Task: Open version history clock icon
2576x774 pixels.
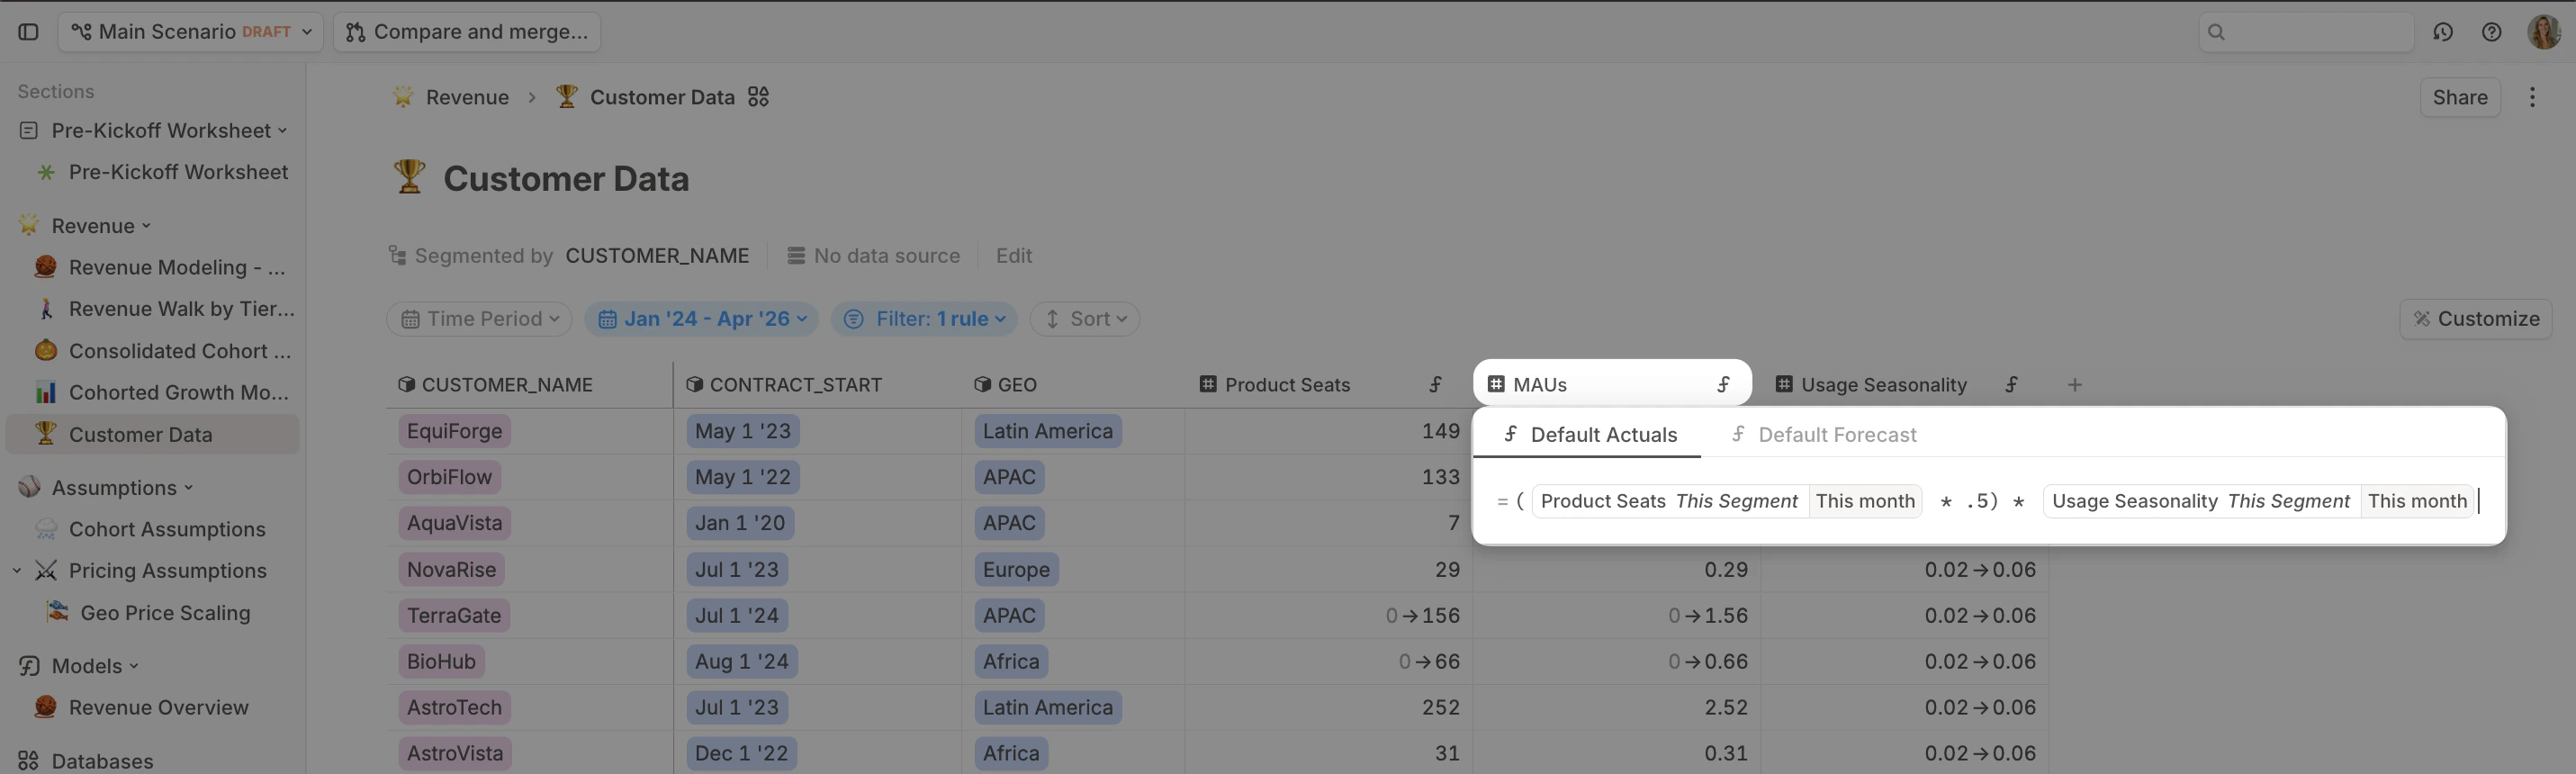Action: coord(2443,32)
